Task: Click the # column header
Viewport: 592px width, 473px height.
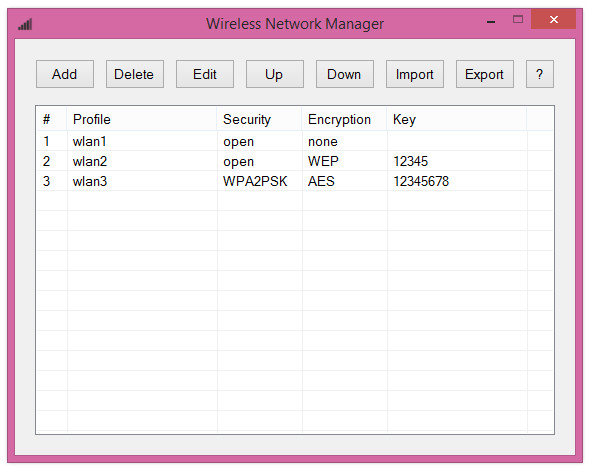Action: click(x=52, y=119)
